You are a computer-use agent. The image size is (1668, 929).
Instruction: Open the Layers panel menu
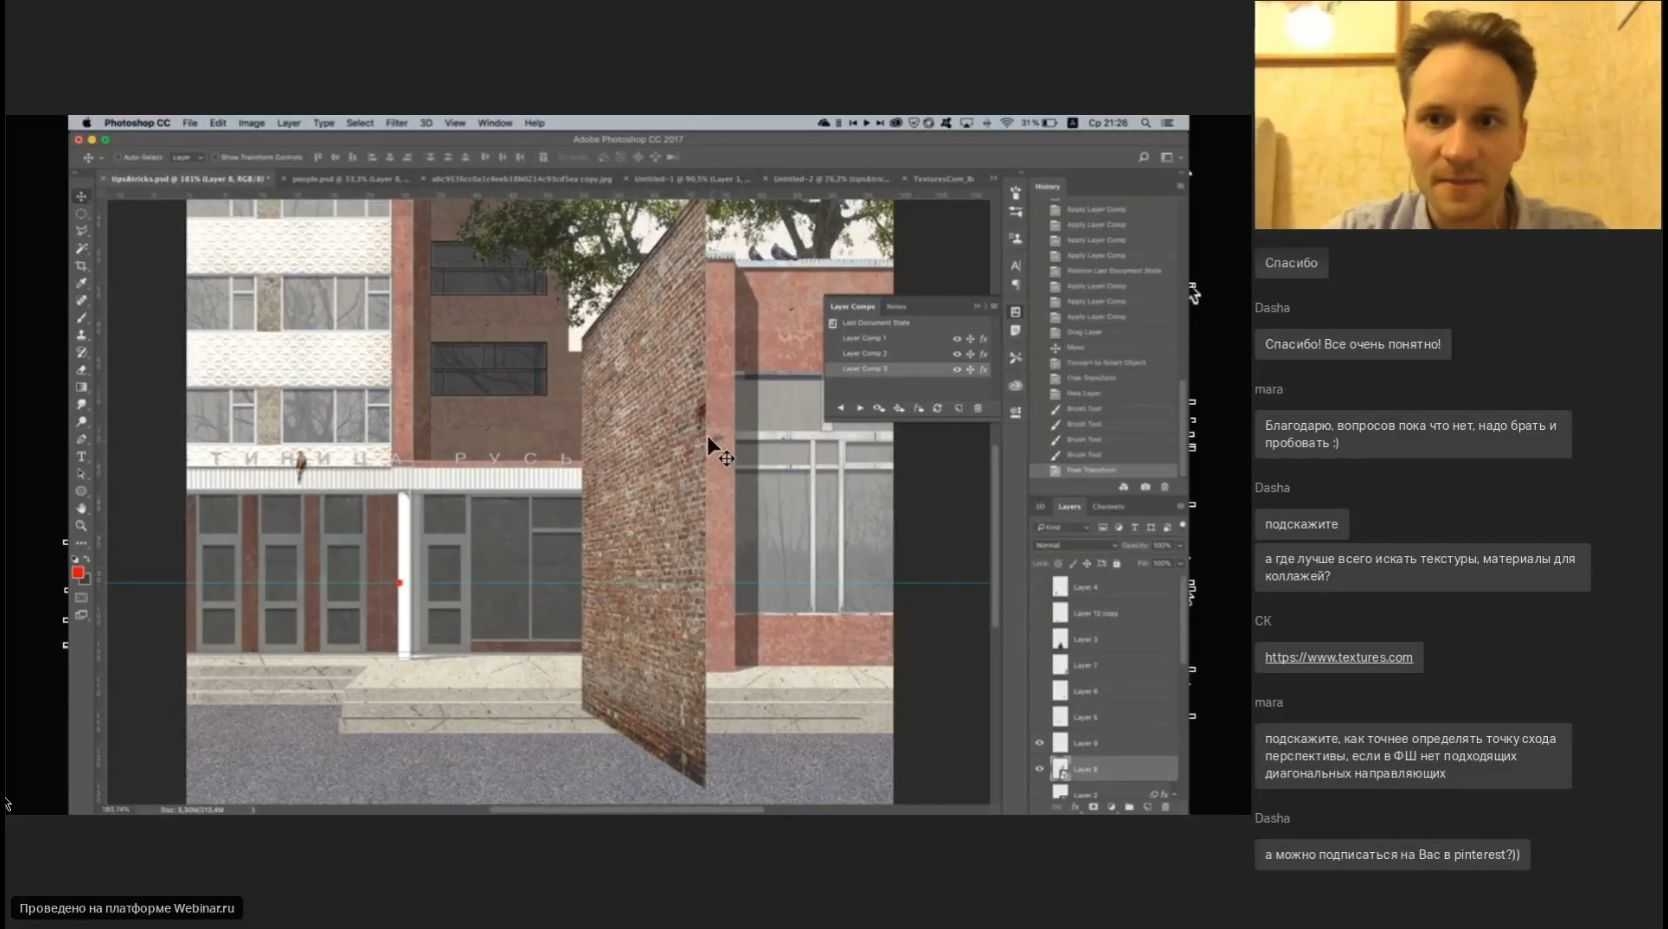coord(1180,506)
